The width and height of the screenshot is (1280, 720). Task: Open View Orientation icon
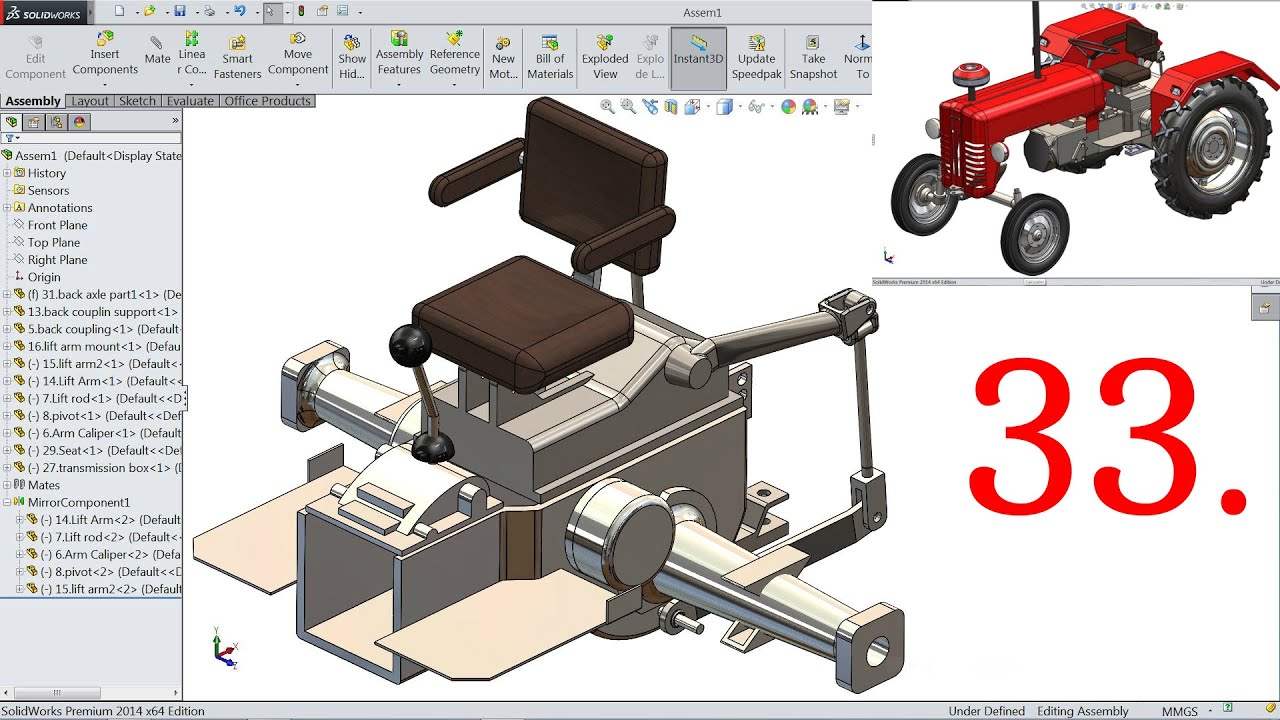(694, 106)
